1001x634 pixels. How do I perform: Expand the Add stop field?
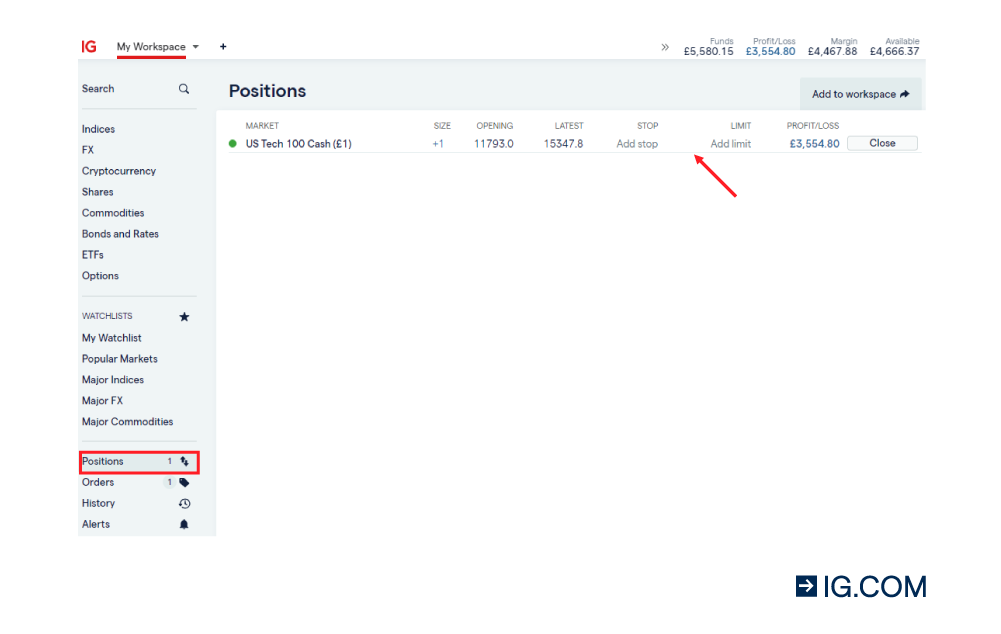(x=637, y=143)
